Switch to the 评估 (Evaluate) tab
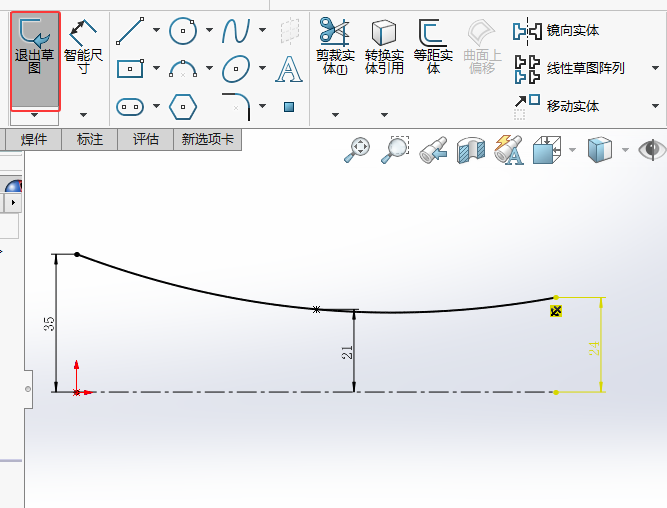Screen dimensions: 667x508 point(145,140)
